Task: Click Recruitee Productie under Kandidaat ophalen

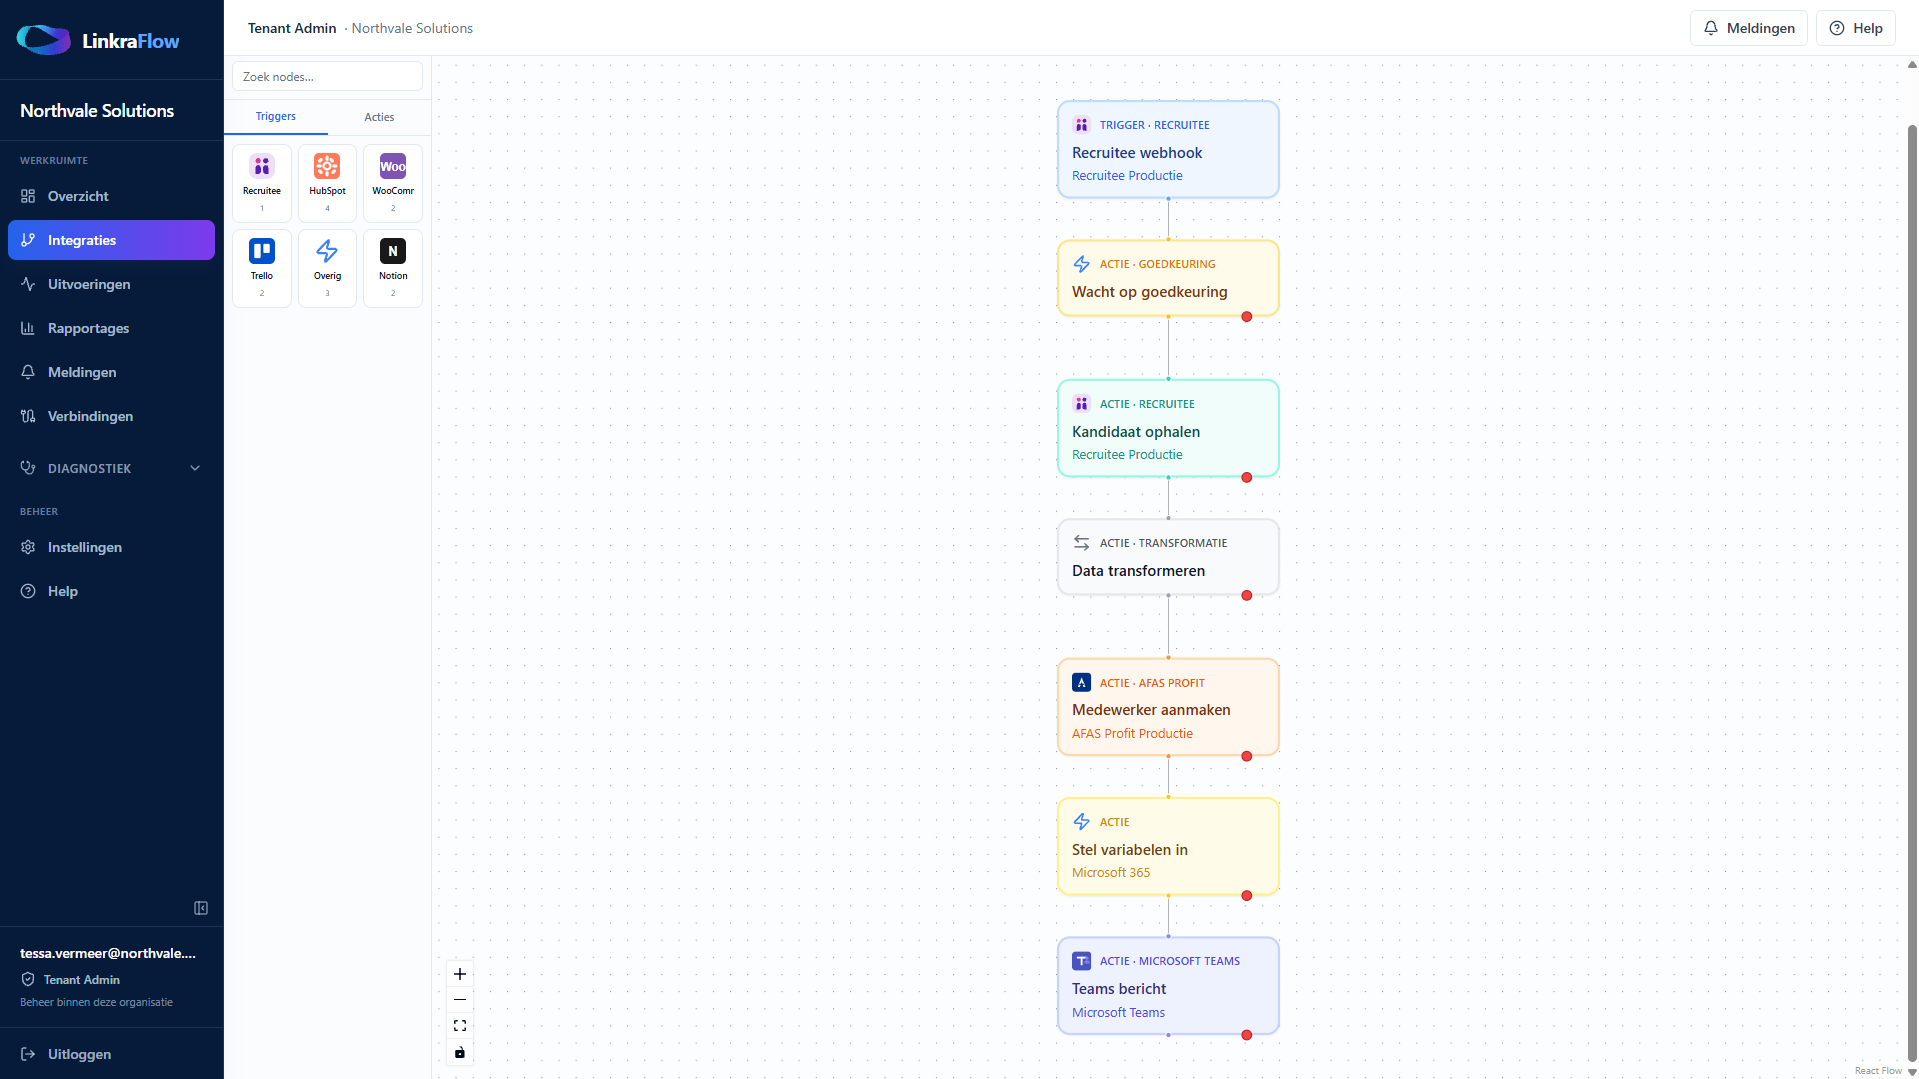Action: 1127,455
